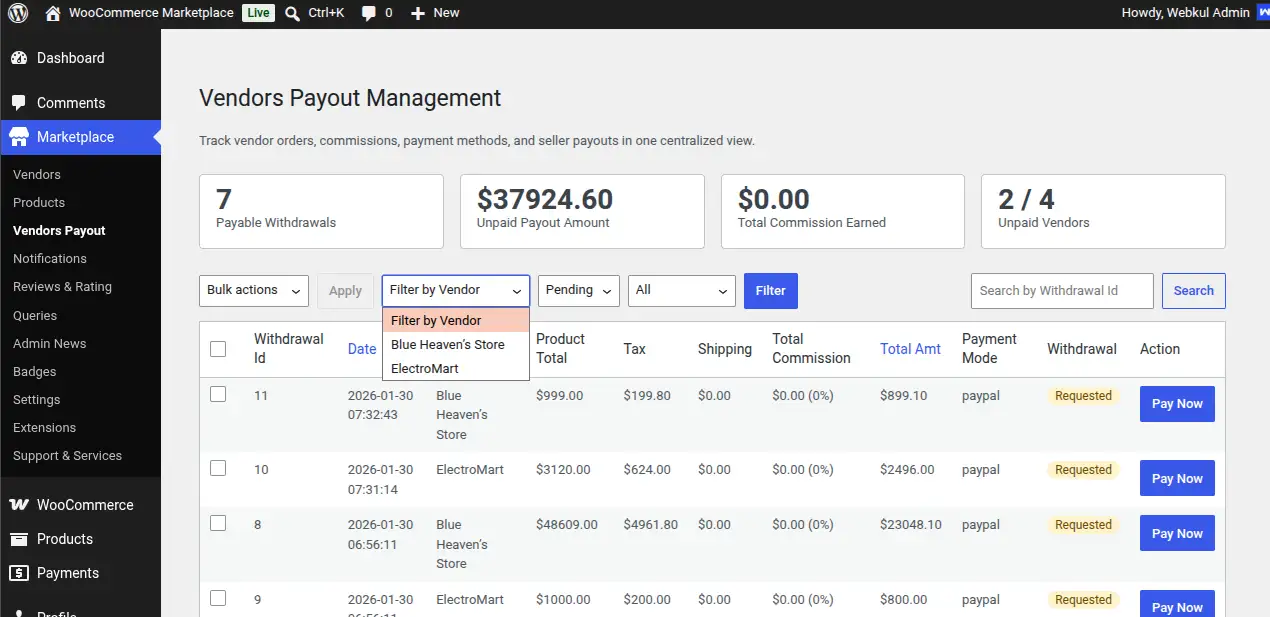This screenshot has width=1270, height=617.
Task: Choose ElectroMart option in vendor dropdown
Action: coord(456,368)
